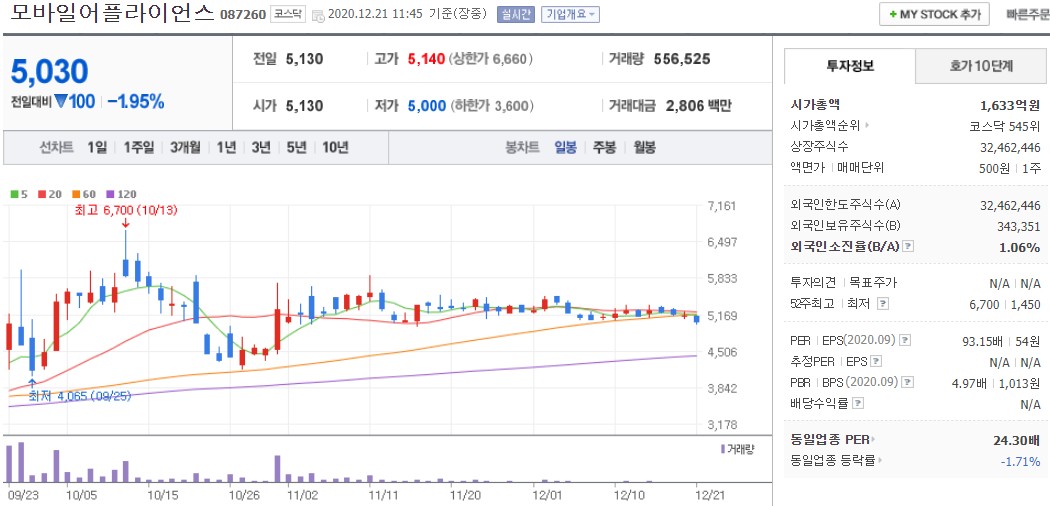Click the stock code 087260

pyautogui.click(x=243, y=15)
